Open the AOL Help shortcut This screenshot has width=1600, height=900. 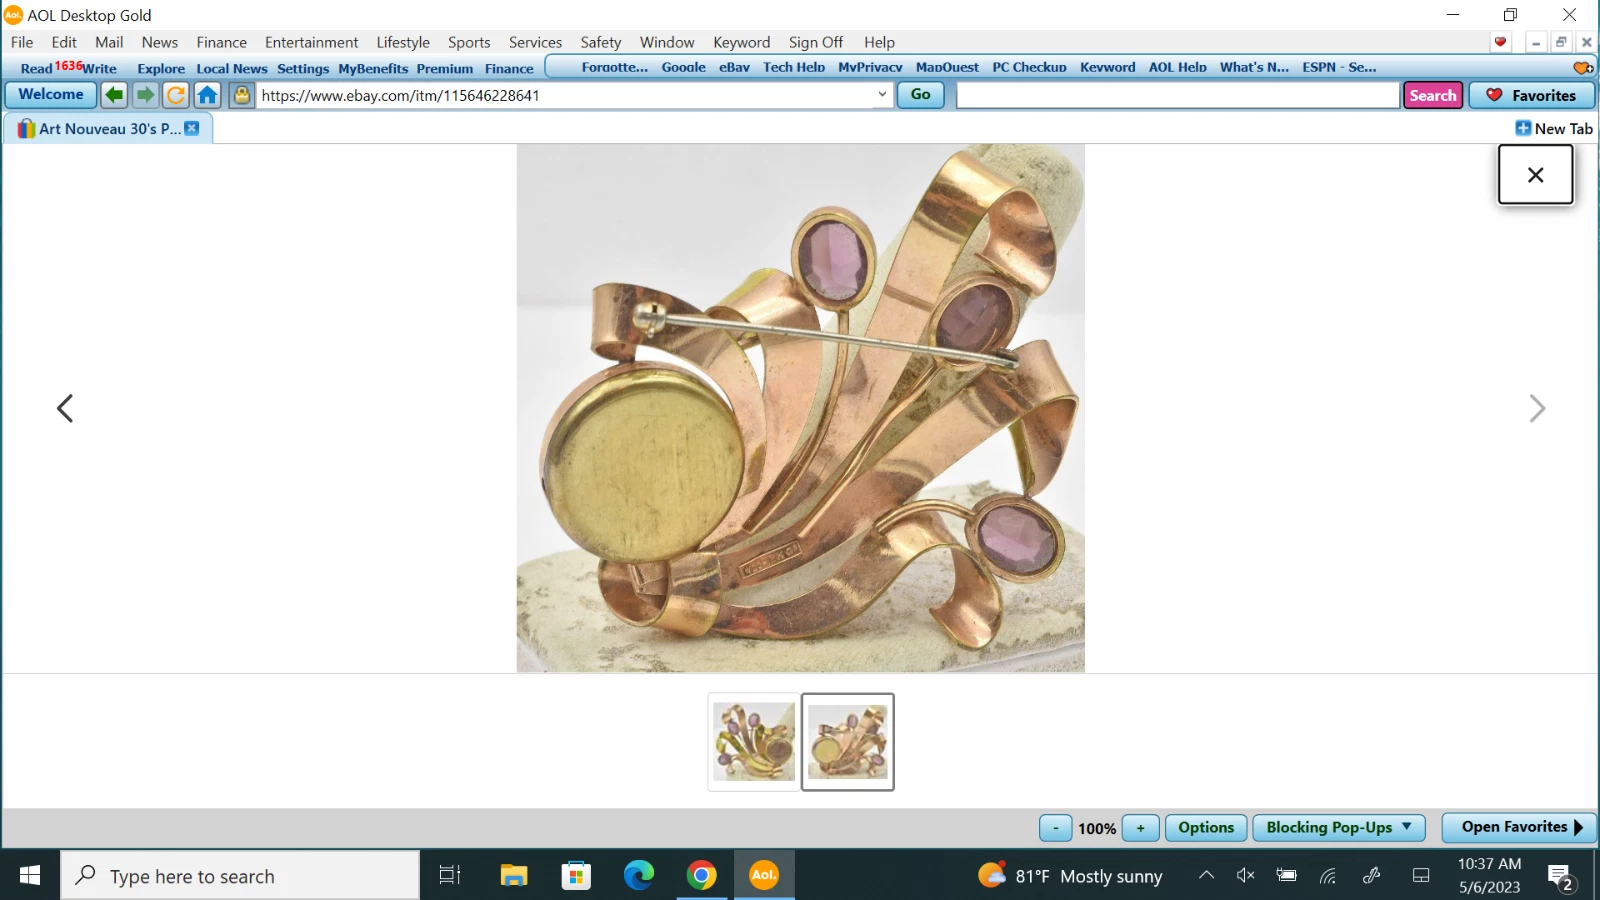pos(1177,68)
